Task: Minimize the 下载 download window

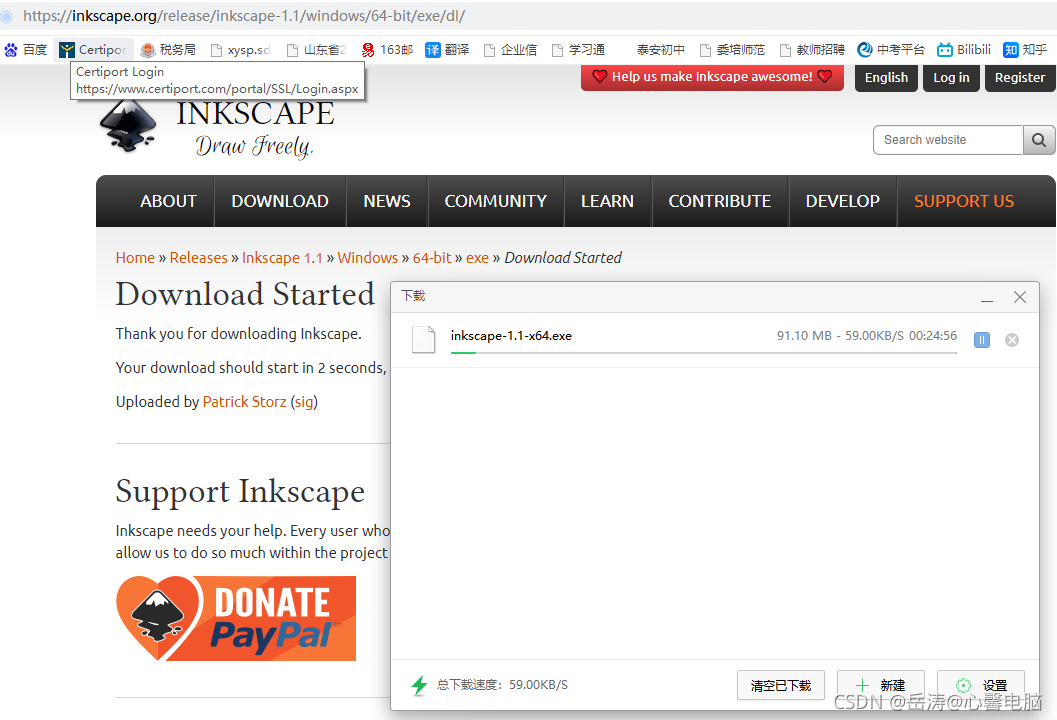Action: (987, 297)
